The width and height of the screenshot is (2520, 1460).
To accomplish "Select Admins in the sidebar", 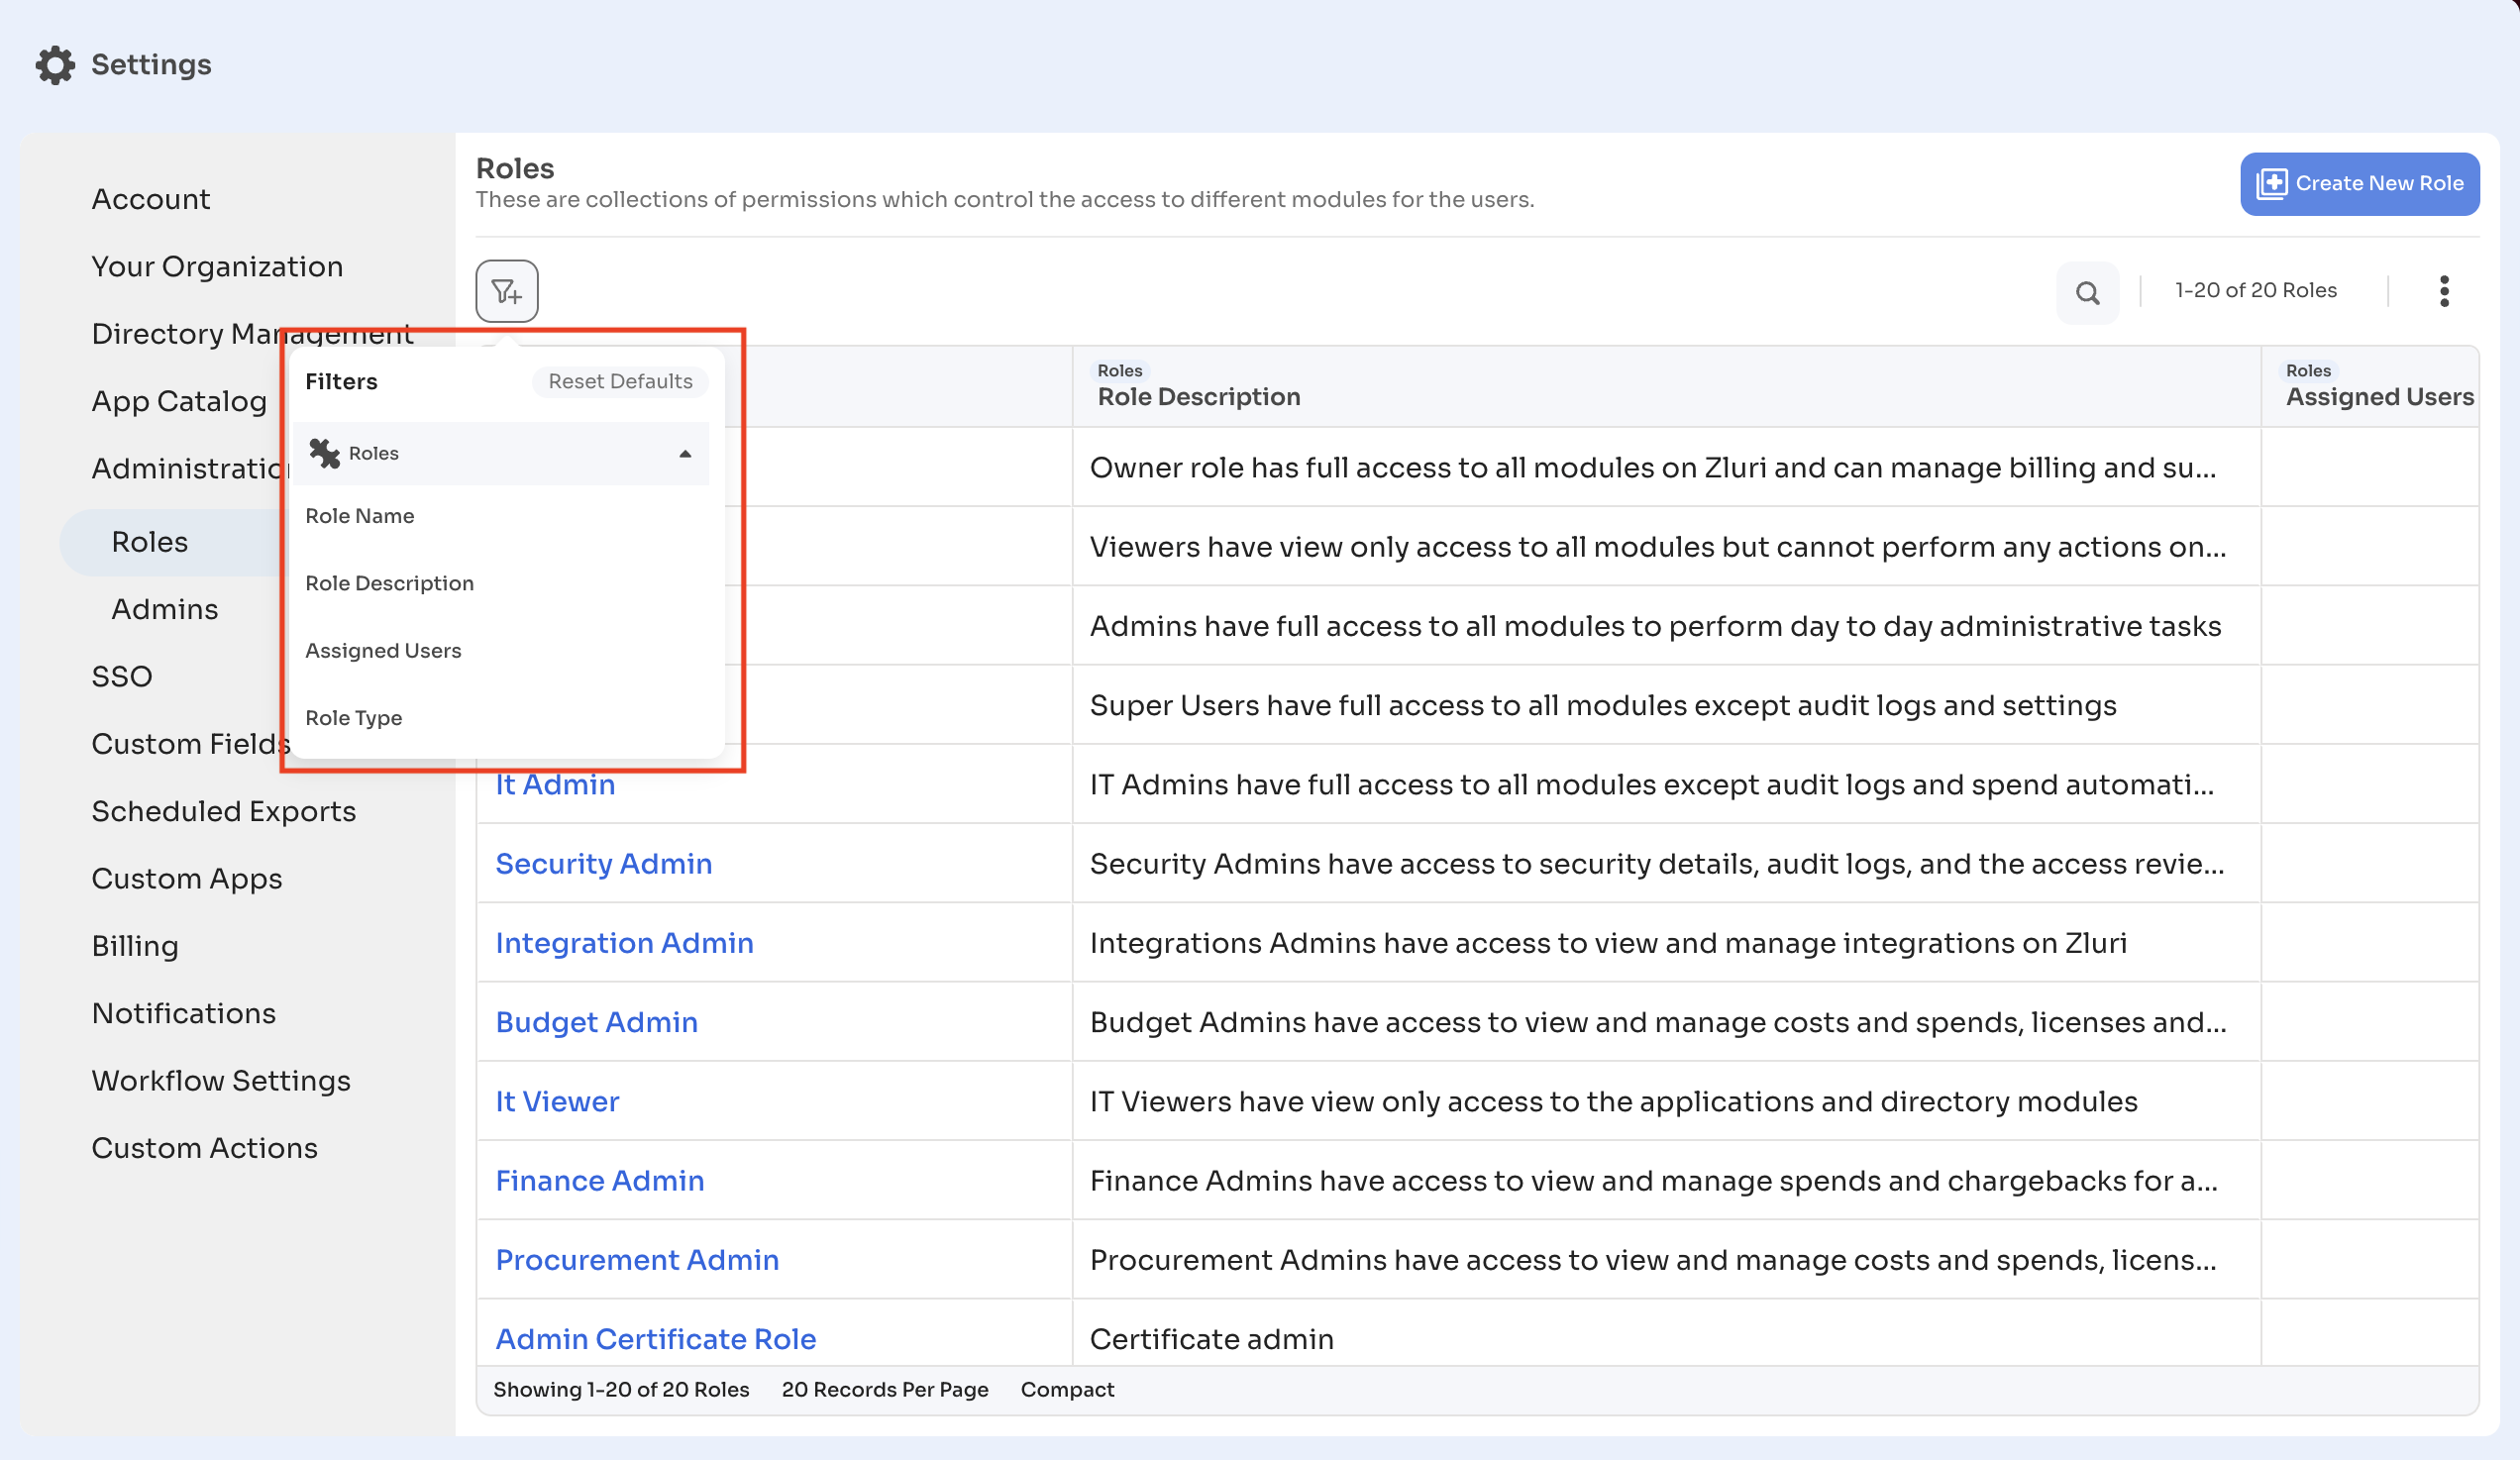I will tap(164, 609).
